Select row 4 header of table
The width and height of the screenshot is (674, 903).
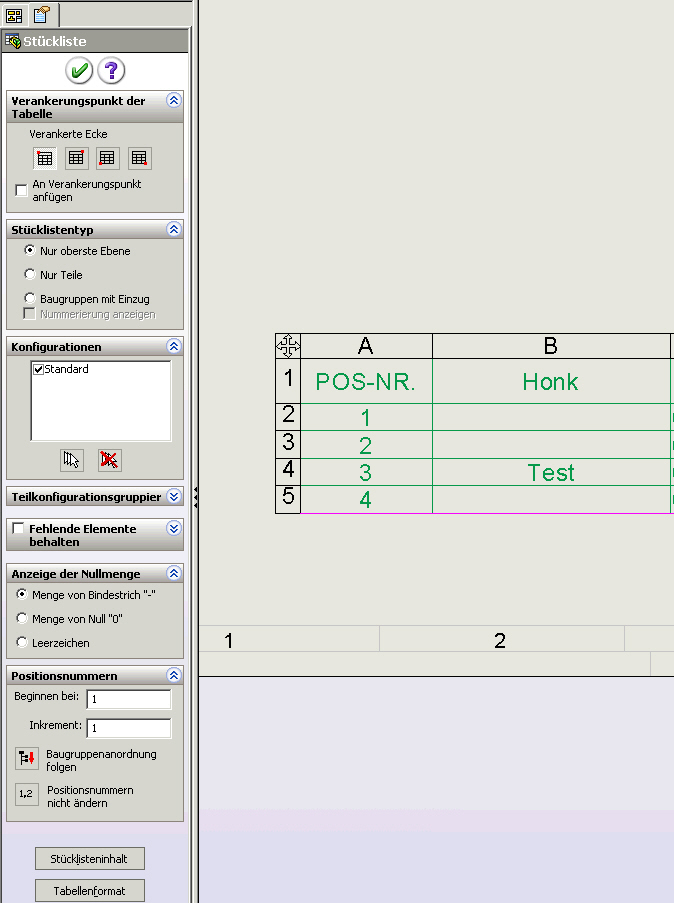click(288, 472)
